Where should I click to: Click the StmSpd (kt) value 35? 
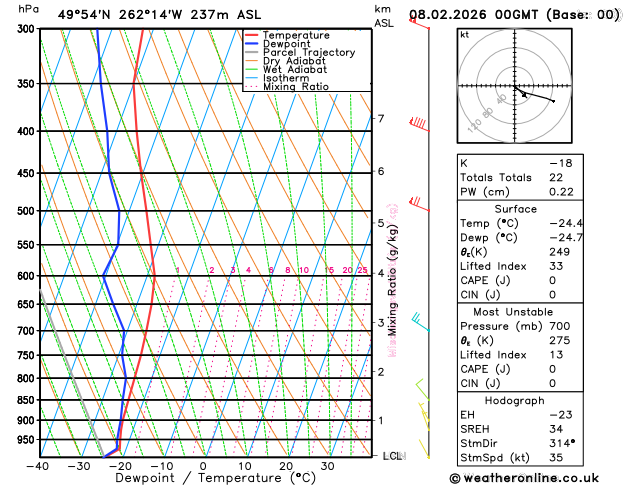pos(556,458)
